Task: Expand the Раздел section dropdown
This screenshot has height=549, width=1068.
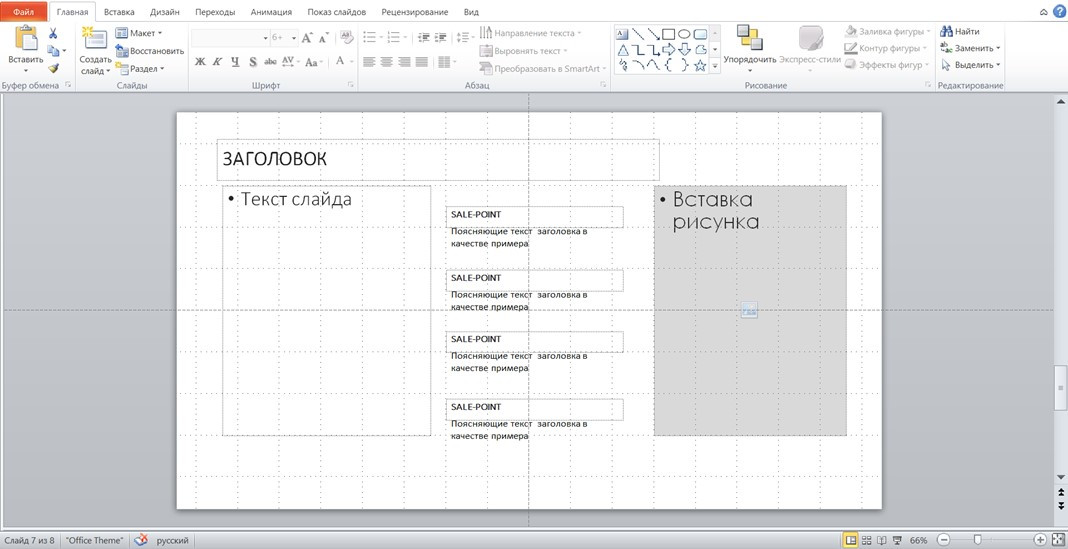Action: tap(140, 69)
